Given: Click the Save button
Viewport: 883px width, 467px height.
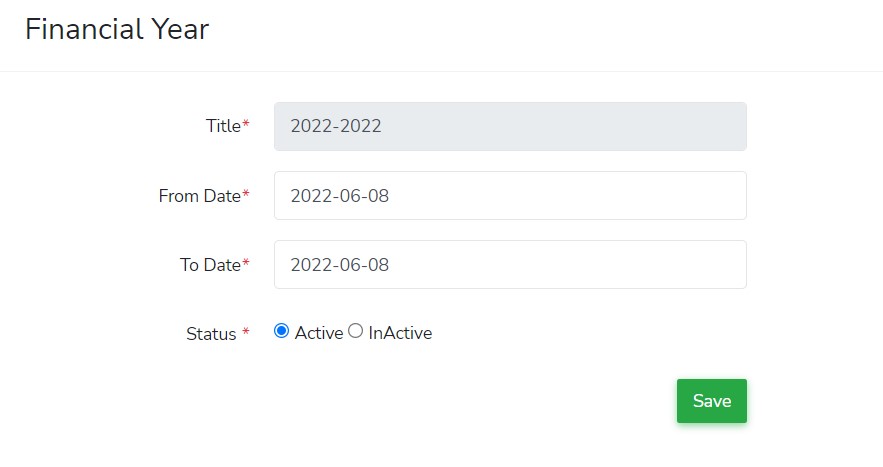Looking at the screenshot, I should pyautogui.click(x=711, y=401).
